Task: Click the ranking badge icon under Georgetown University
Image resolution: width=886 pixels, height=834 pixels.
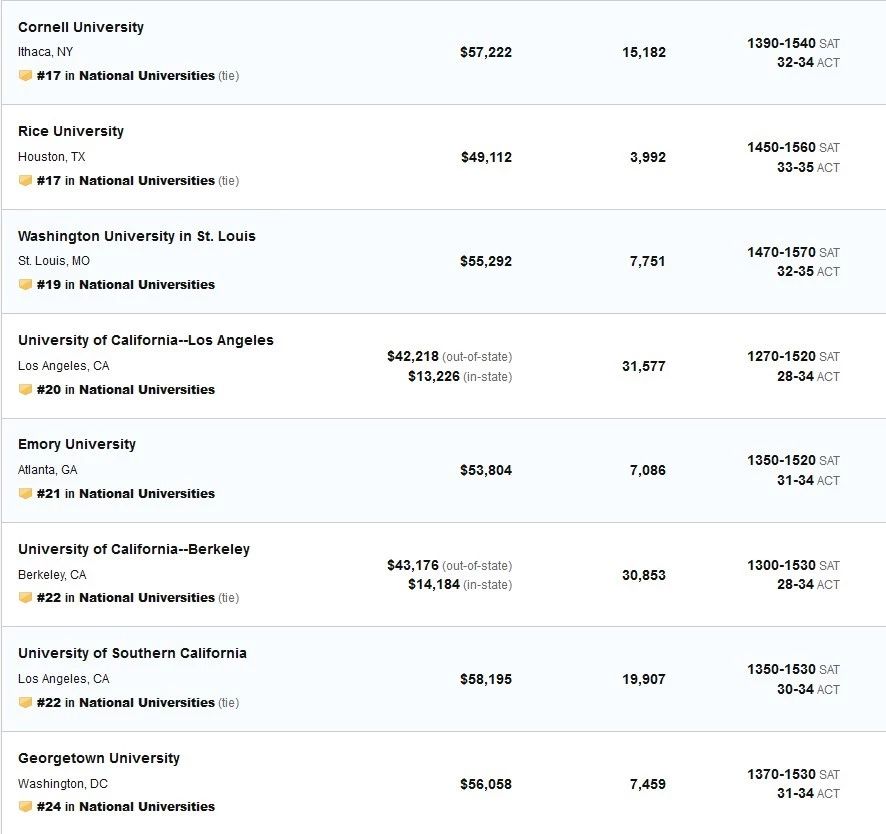Action: [x=25, y=807]
